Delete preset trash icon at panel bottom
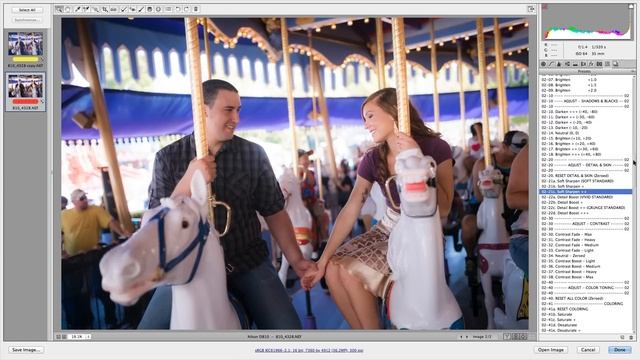The width and height of the screenshot is (640, 360). [x=631, y=337]
